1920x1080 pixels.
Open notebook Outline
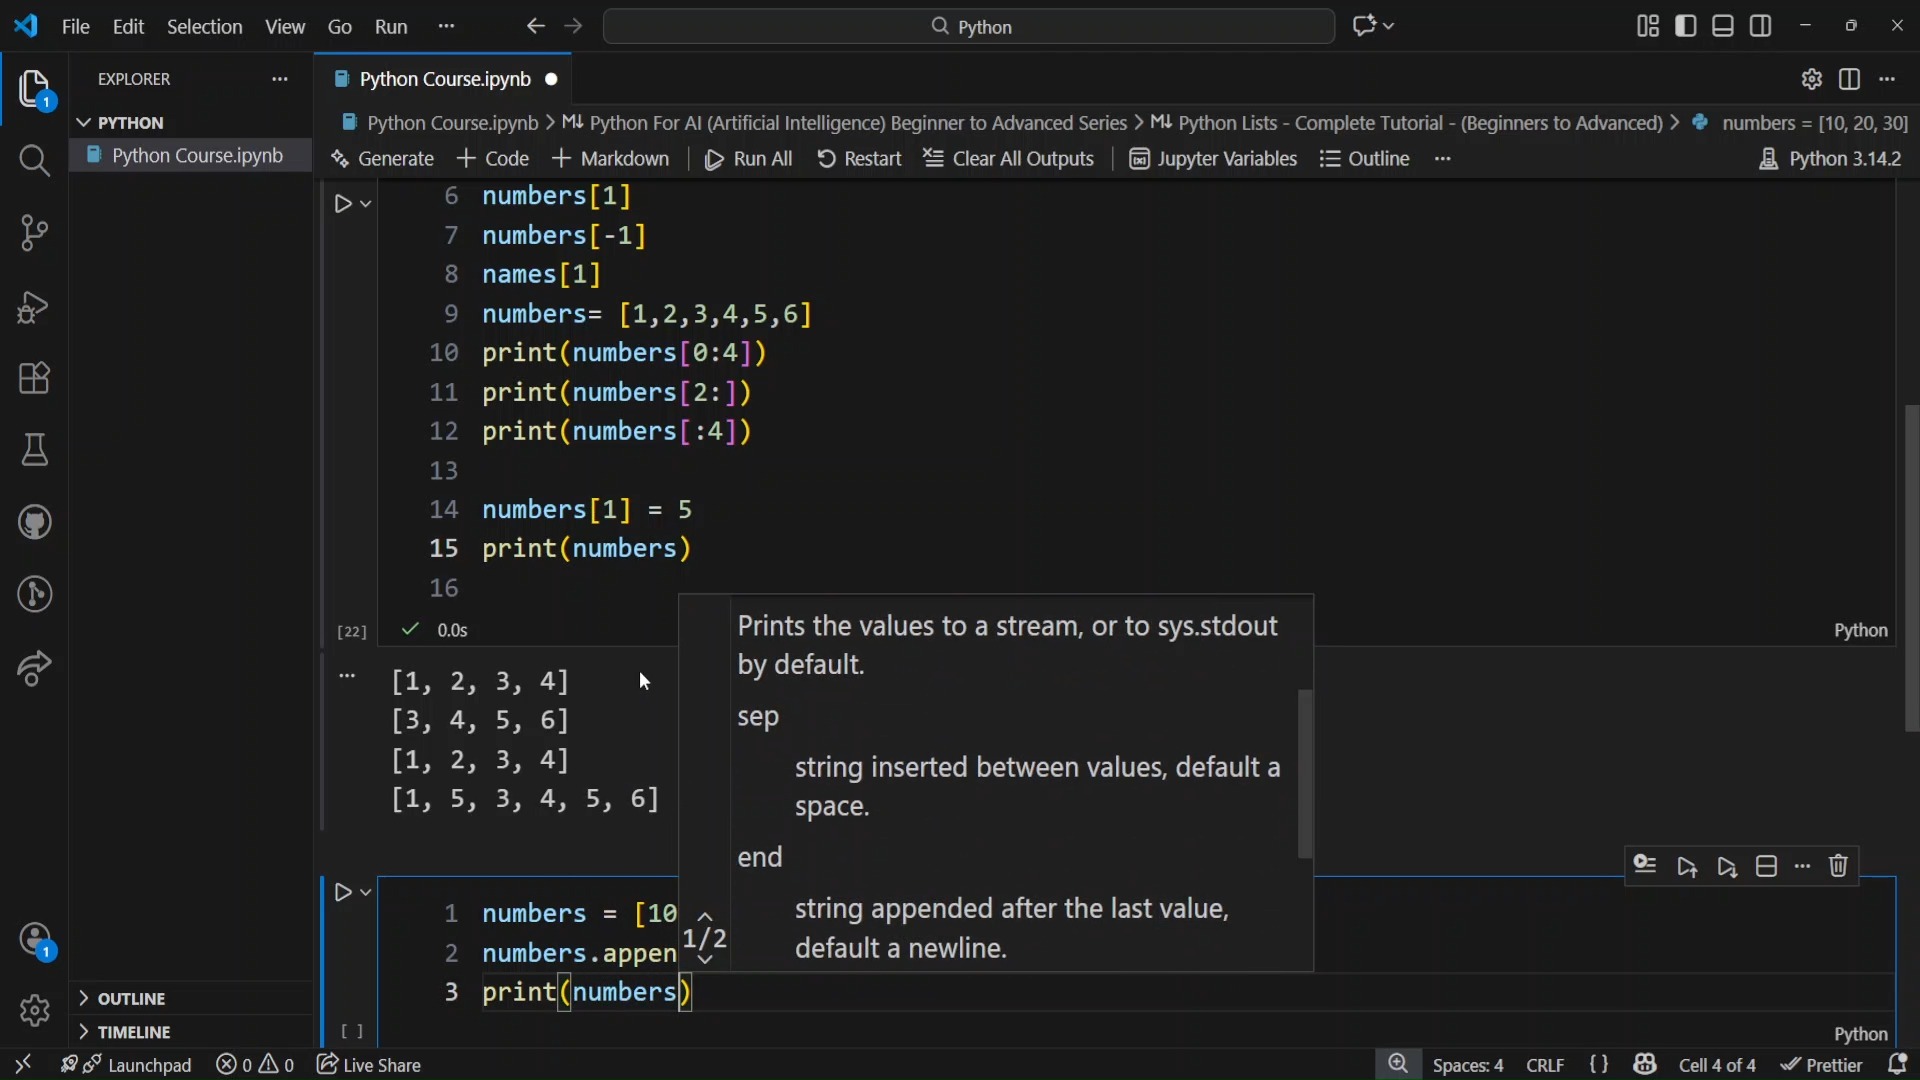point(1366,160)
